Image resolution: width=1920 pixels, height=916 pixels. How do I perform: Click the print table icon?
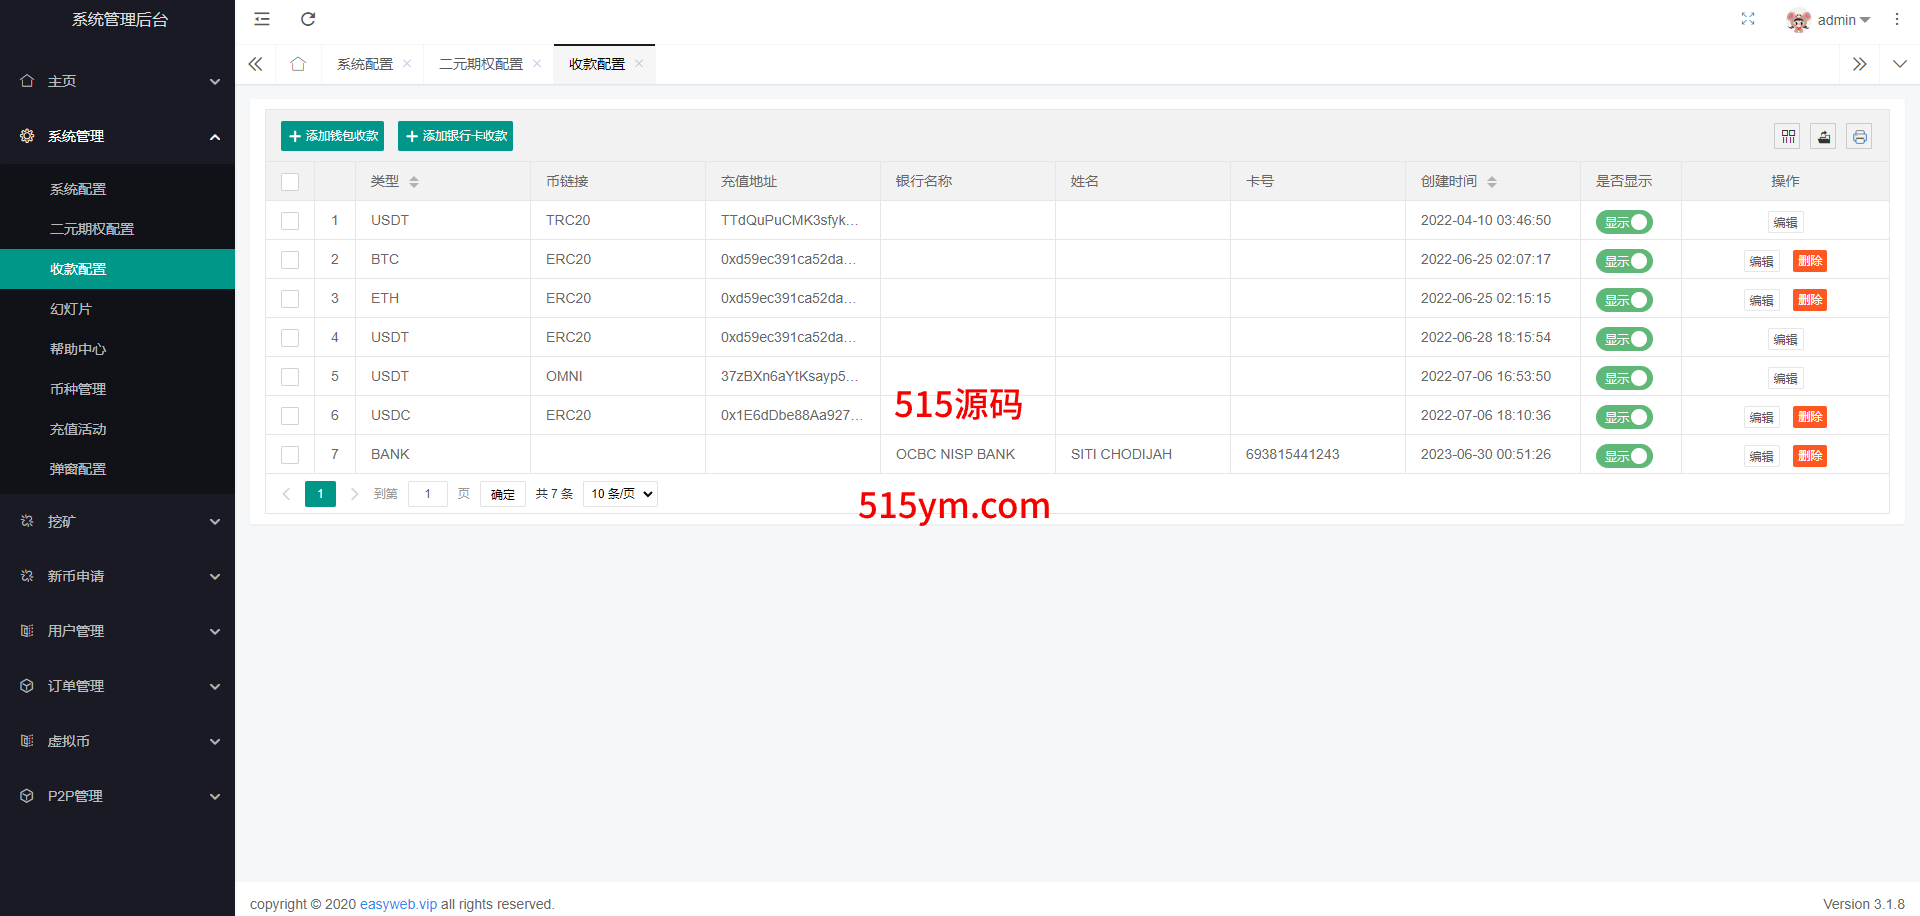click(1859, 137)
